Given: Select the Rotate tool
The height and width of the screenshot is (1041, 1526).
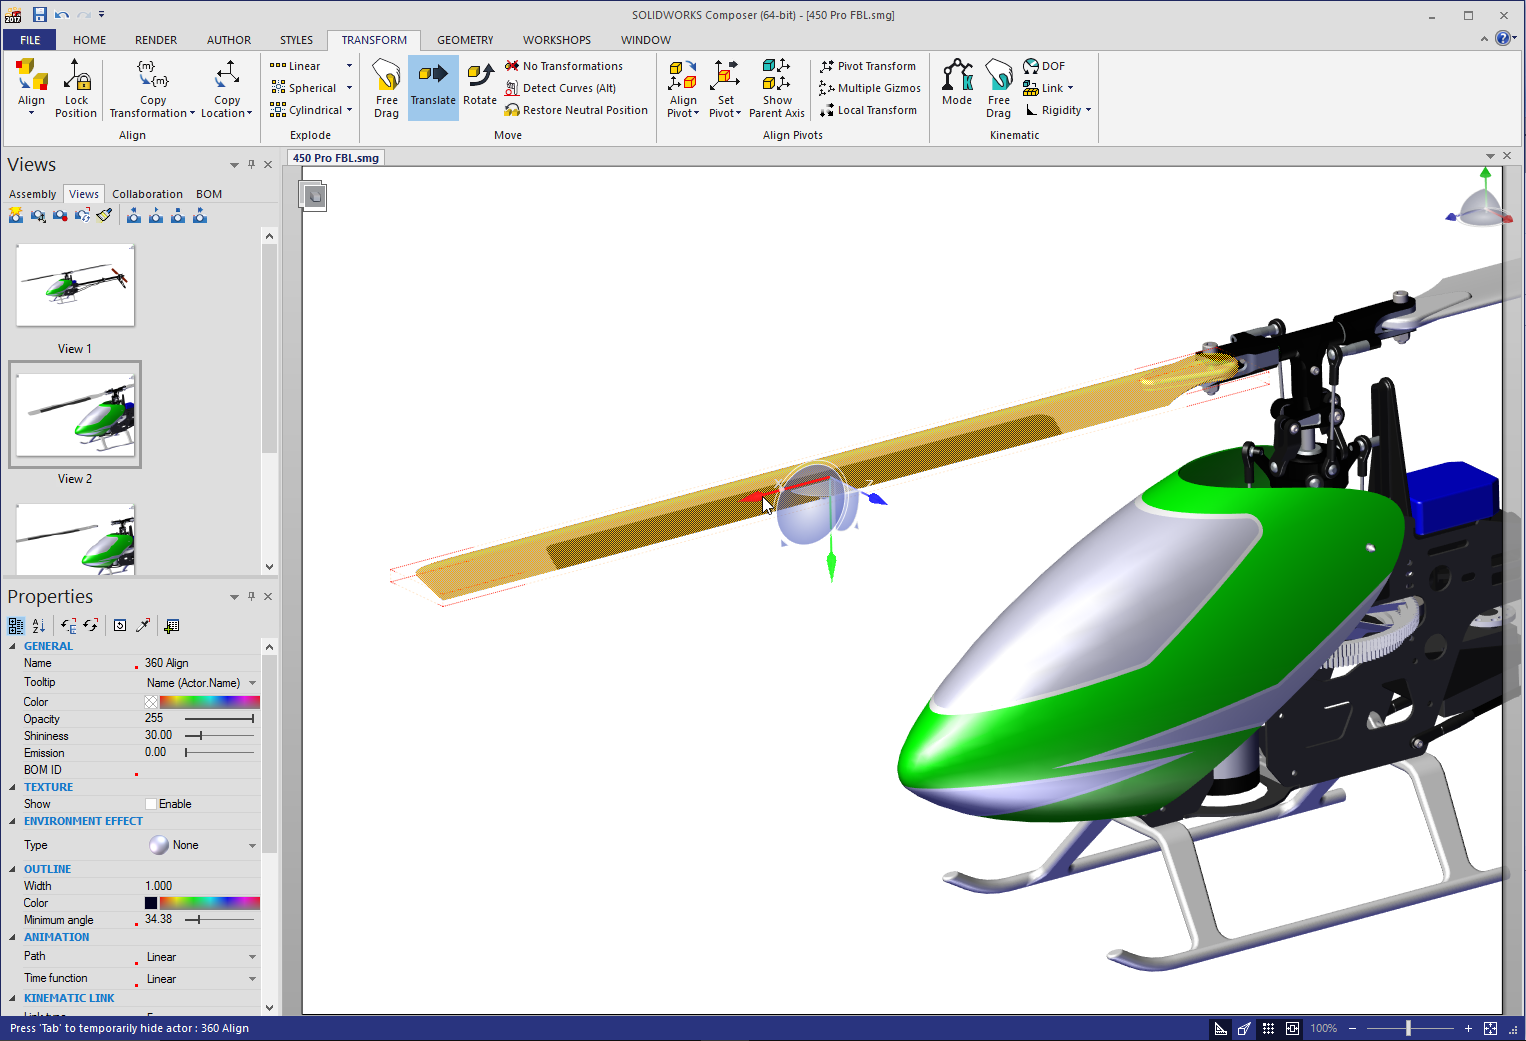Looking at the screenshot, I should [x=479, y=85].
